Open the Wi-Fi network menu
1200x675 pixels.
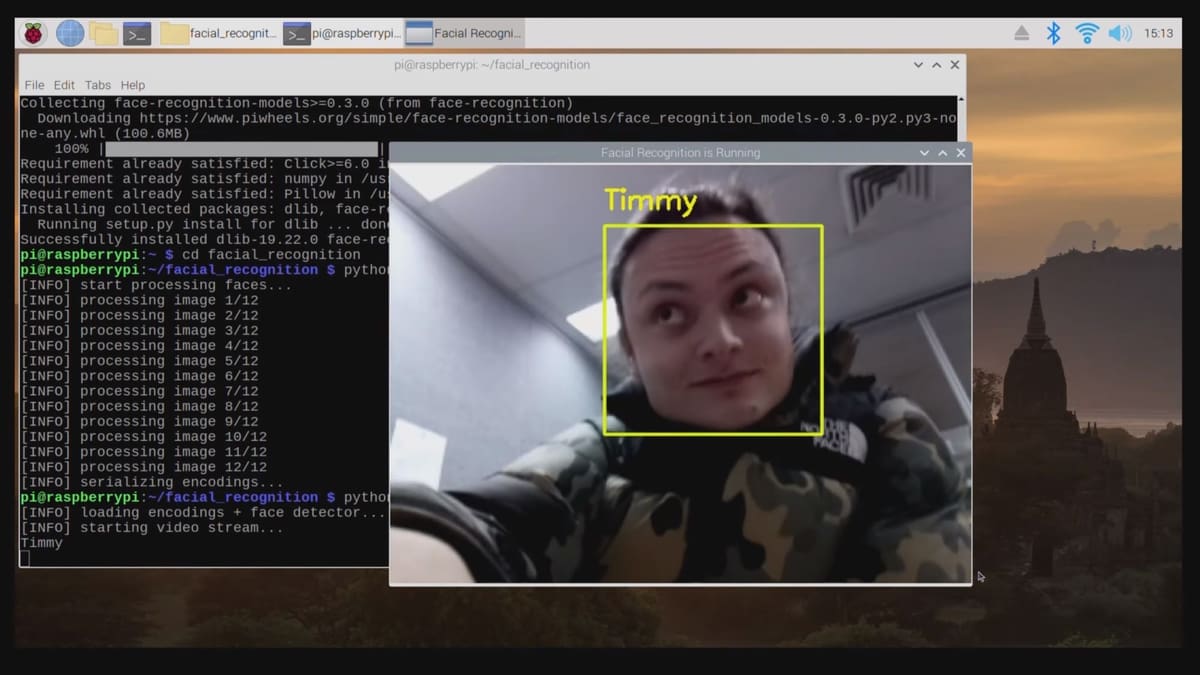click(1087, 33)
